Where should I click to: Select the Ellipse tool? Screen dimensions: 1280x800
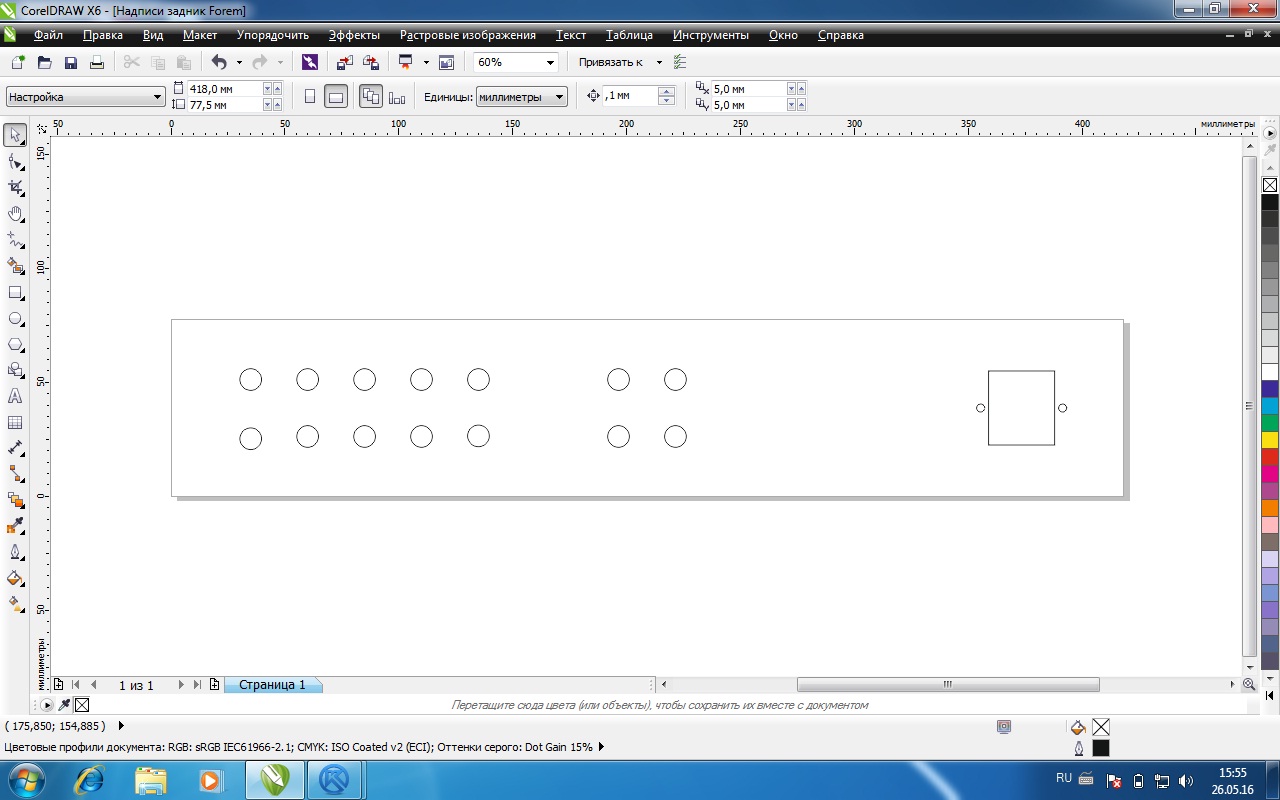point(15,319)
